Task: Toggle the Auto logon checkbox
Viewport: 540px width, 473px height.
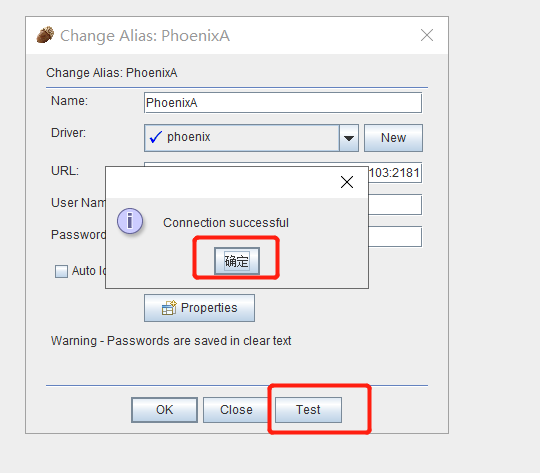Action: pyautogui.click(x=61, y=271)
